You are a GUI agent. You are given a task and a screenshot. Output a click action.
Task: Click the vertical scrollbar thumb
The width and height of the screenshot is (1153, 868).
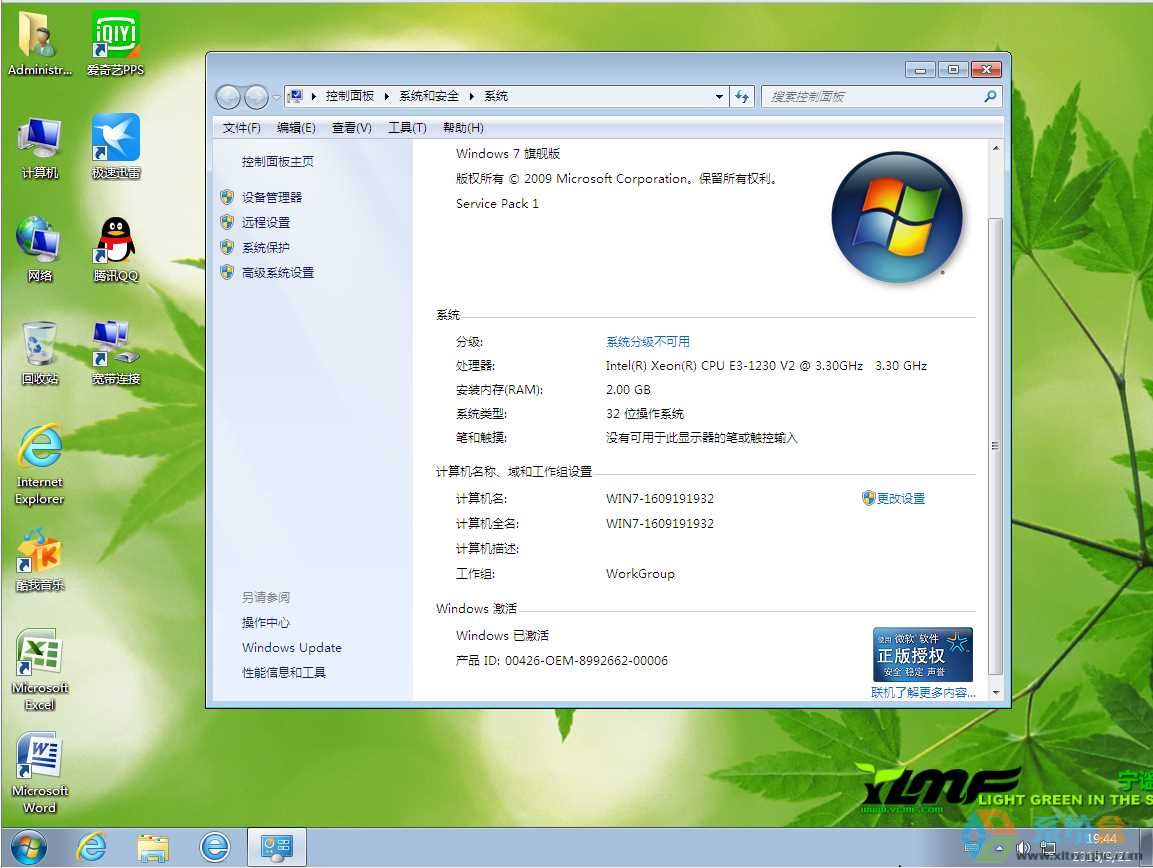996,446
